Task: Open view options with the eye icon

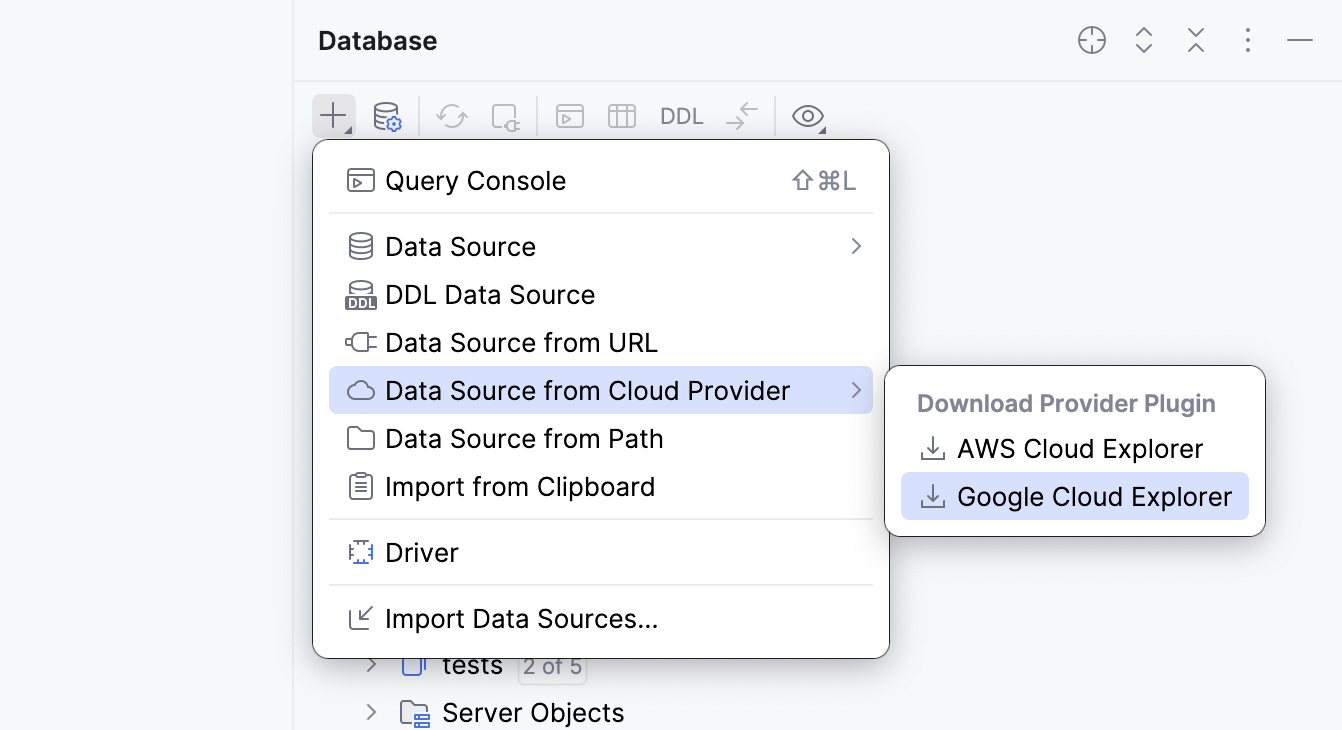Action: tap(806, 115)
